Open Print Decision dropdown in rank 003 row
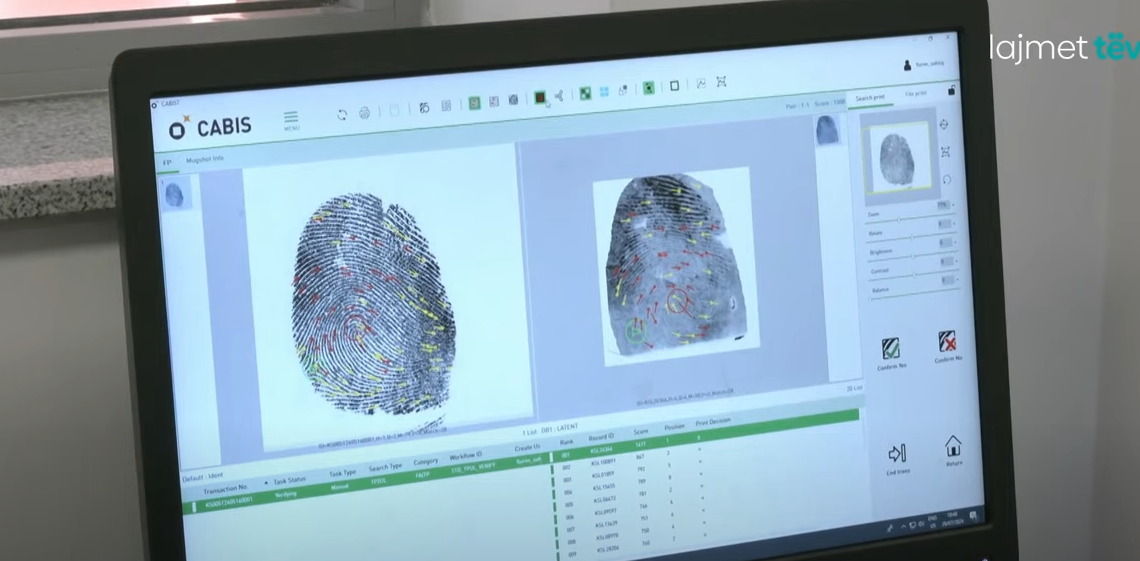 point(700,462)
